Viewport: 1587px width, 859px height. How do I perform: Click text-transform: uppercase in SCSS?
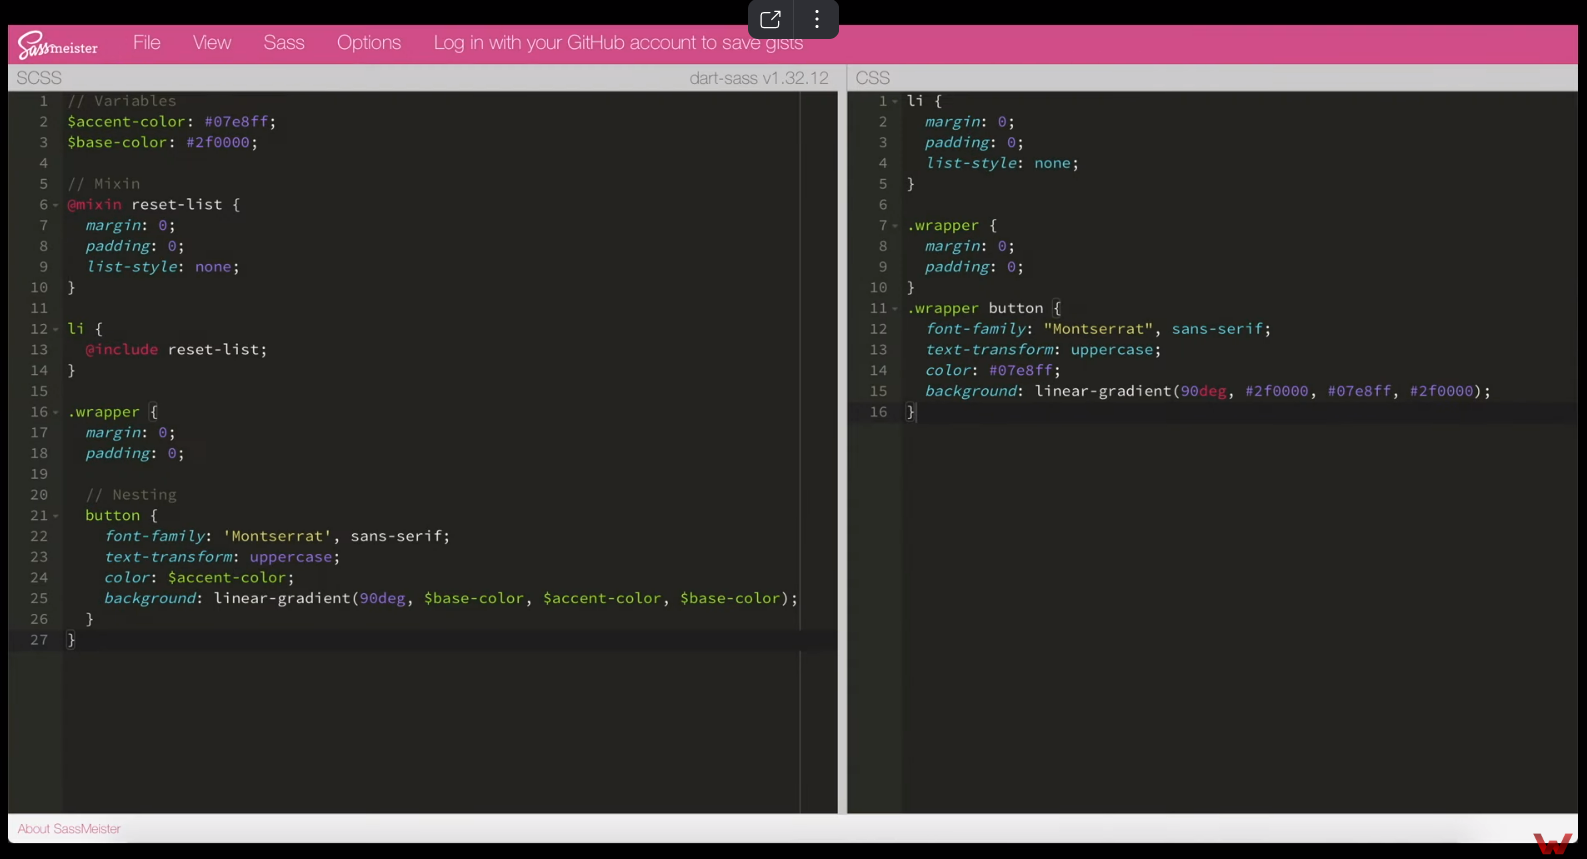[222, 557]
